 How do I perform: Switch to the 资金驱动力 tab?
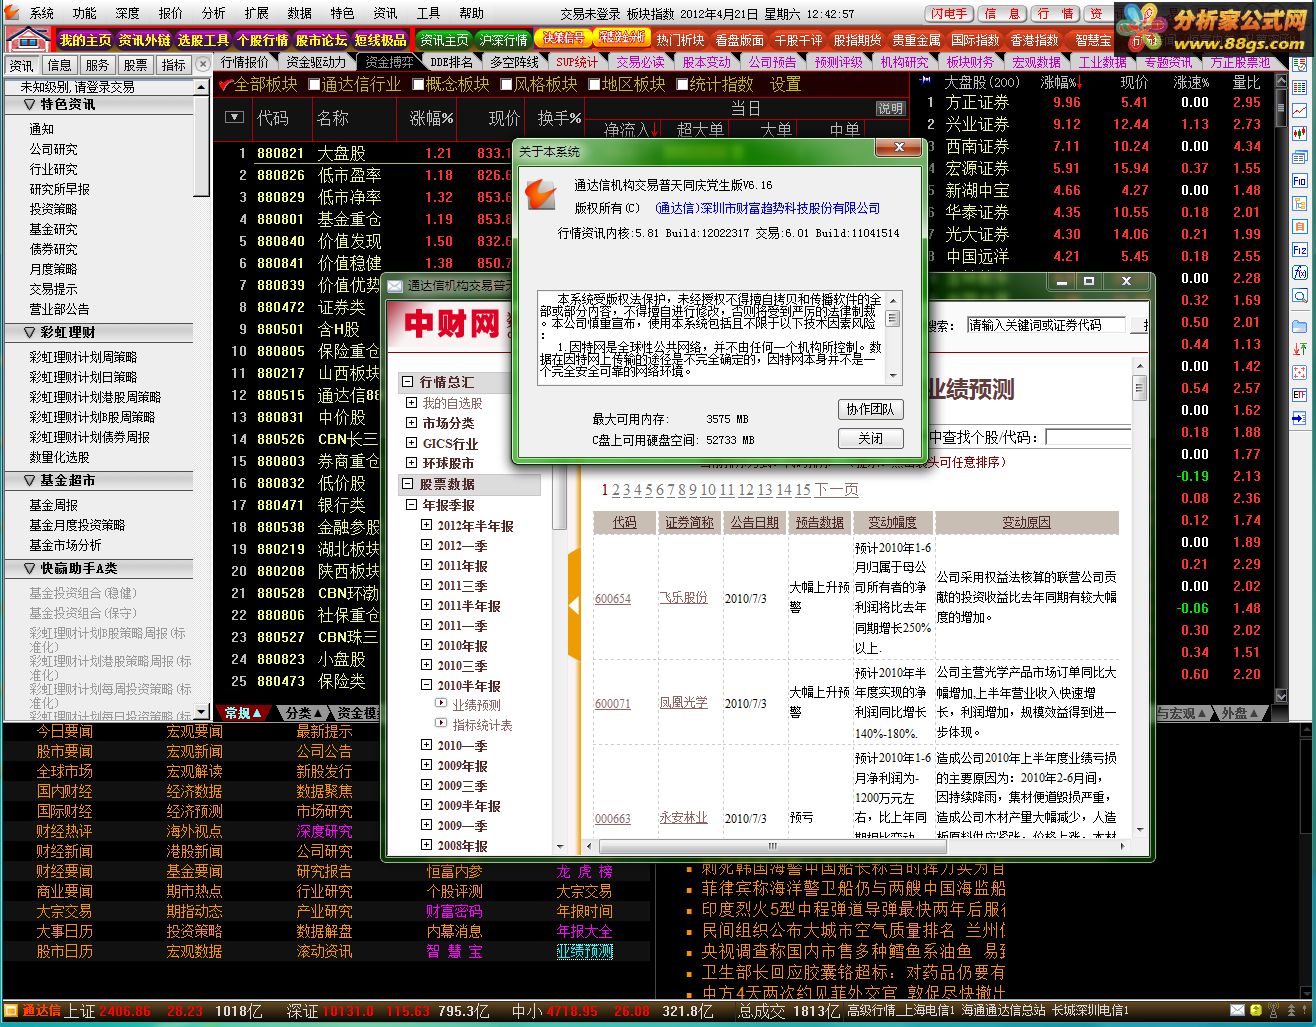(316, 63)
